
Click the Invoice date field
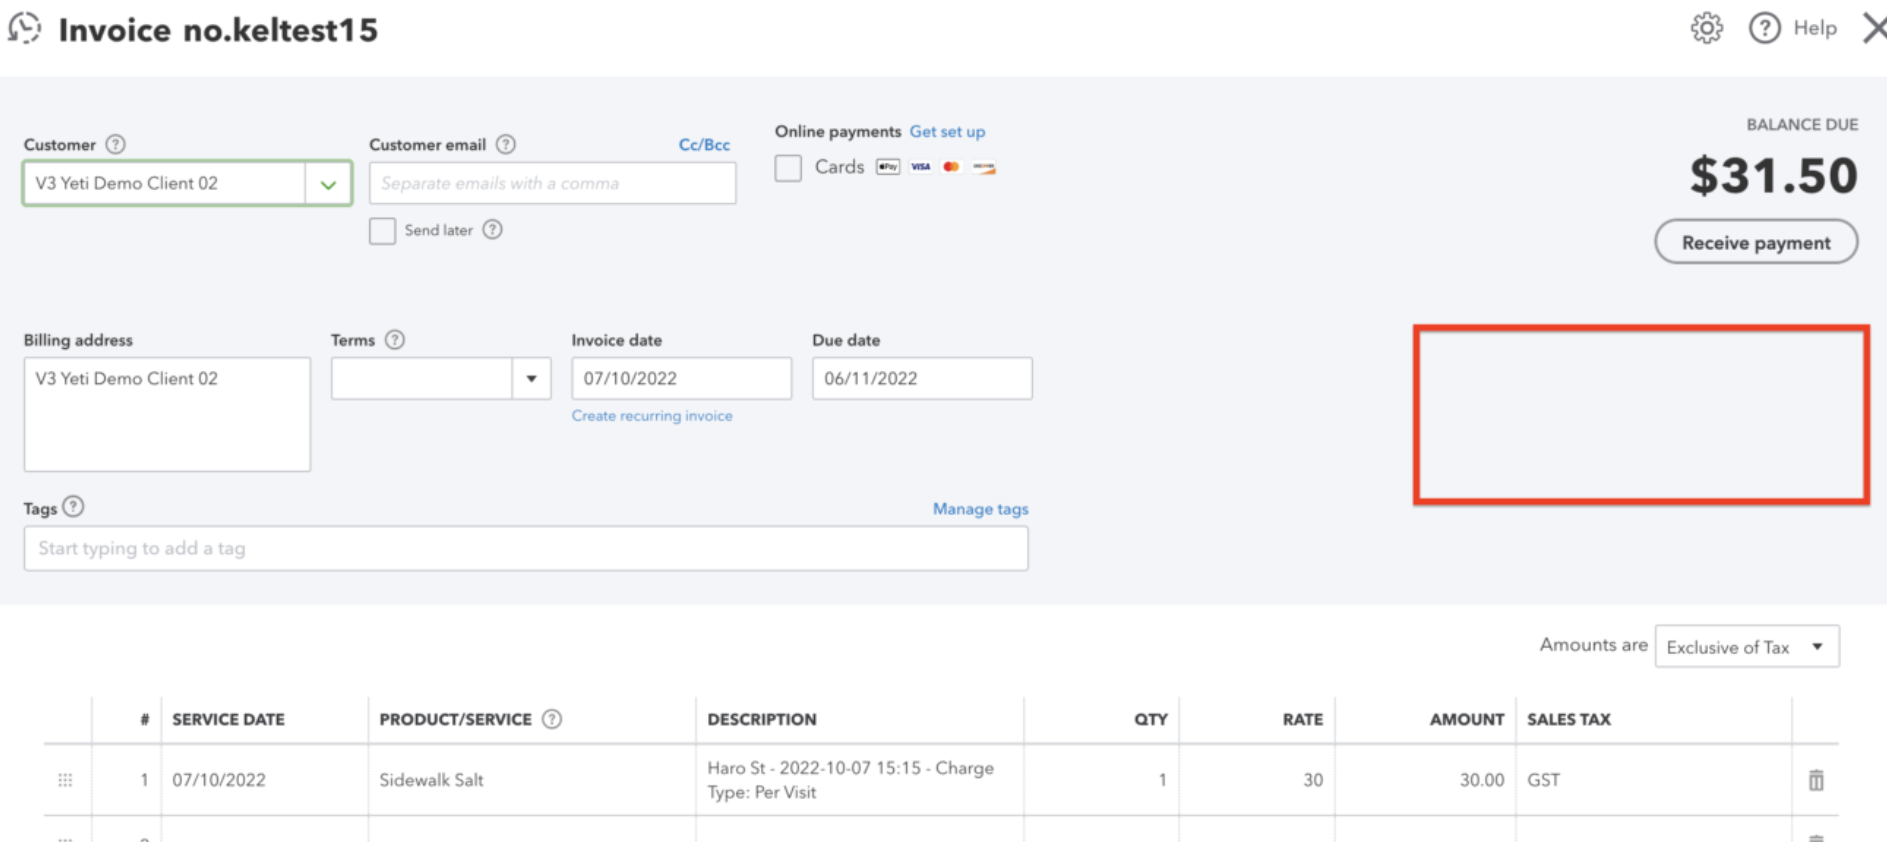click(x=681, y=379)
